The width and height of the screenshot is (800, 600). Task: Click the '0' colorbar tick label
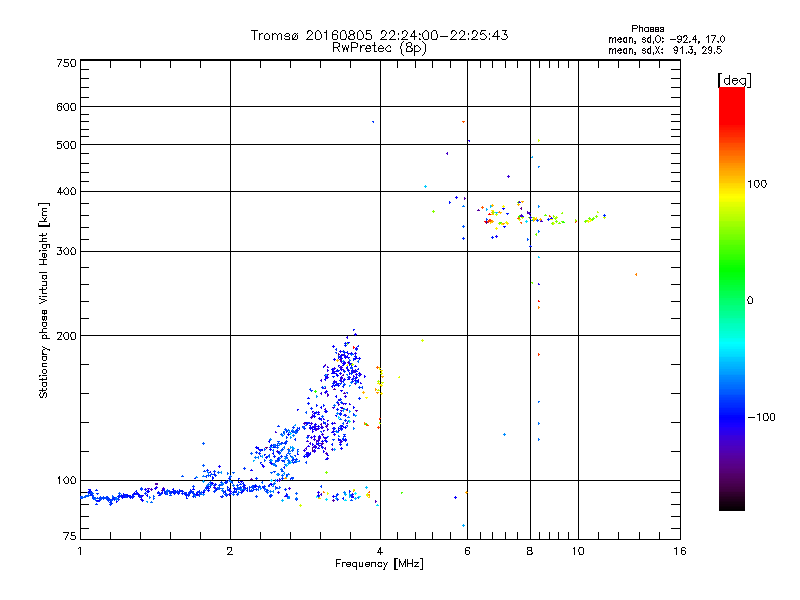tap(749, 301)
